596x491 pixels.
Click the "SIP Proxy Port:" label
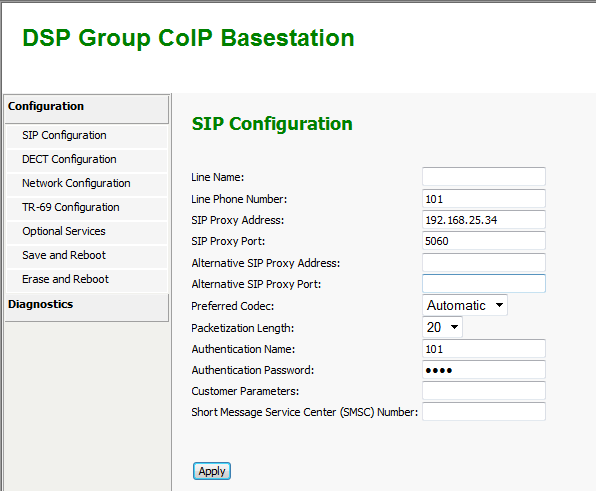tap(228, 241)
